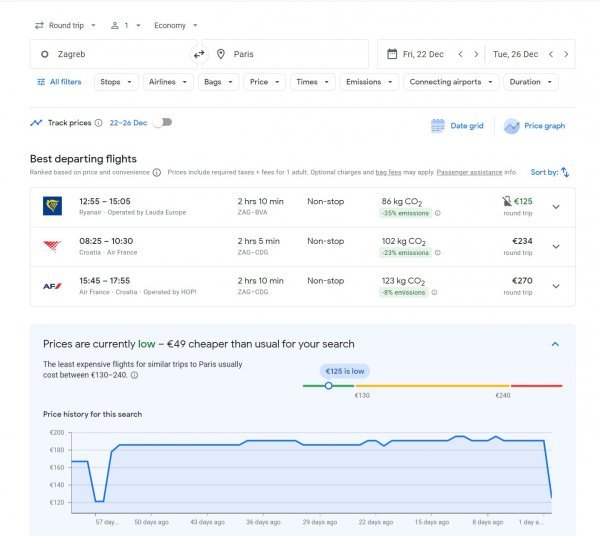Open the Economy class selector
The width and height of the screenshot is (600, 536).
point(176,26)
